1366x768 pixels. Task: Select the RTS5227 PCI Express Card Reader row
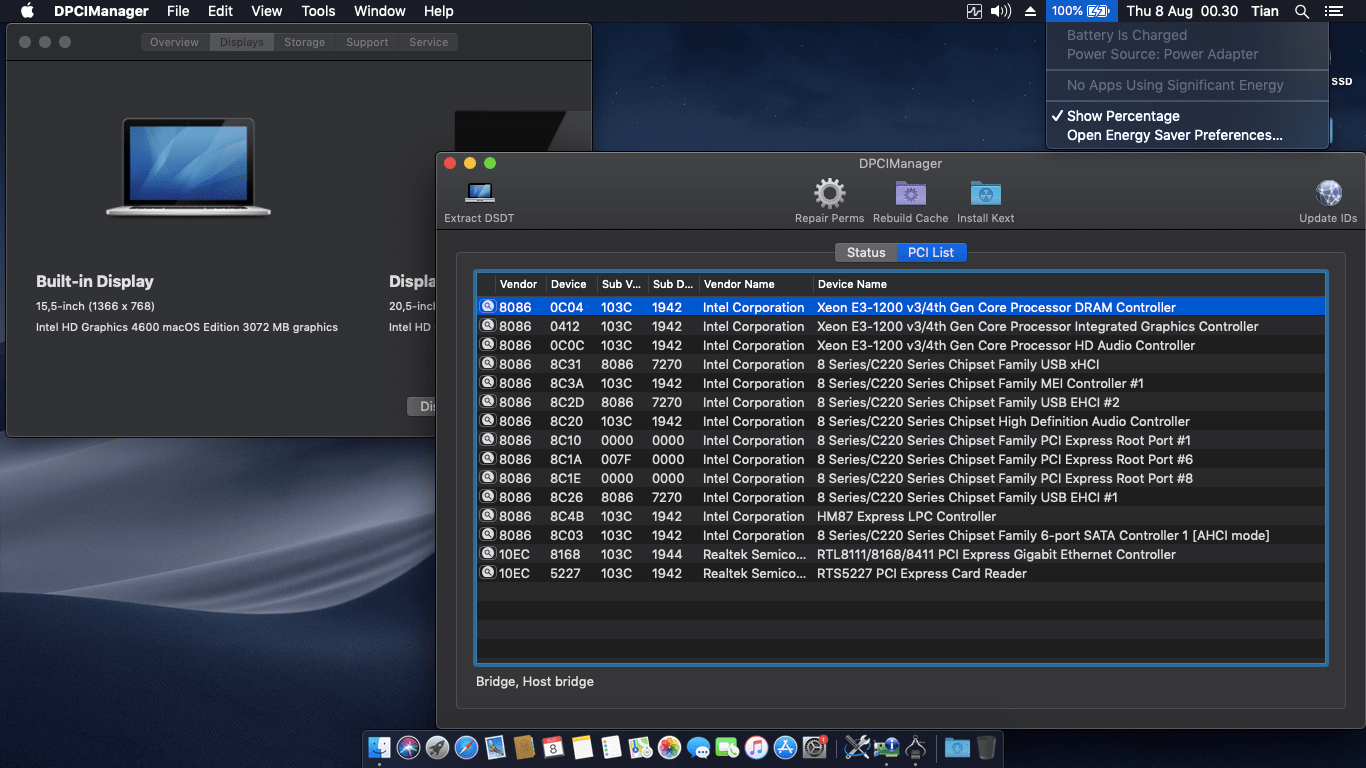coord(901,573)
